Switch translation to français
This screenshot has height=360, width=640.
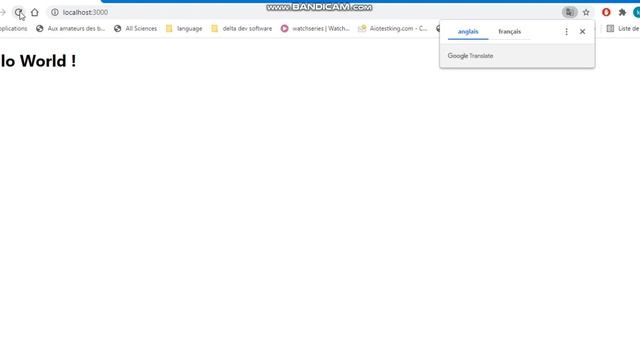click(x=509, y=31)
